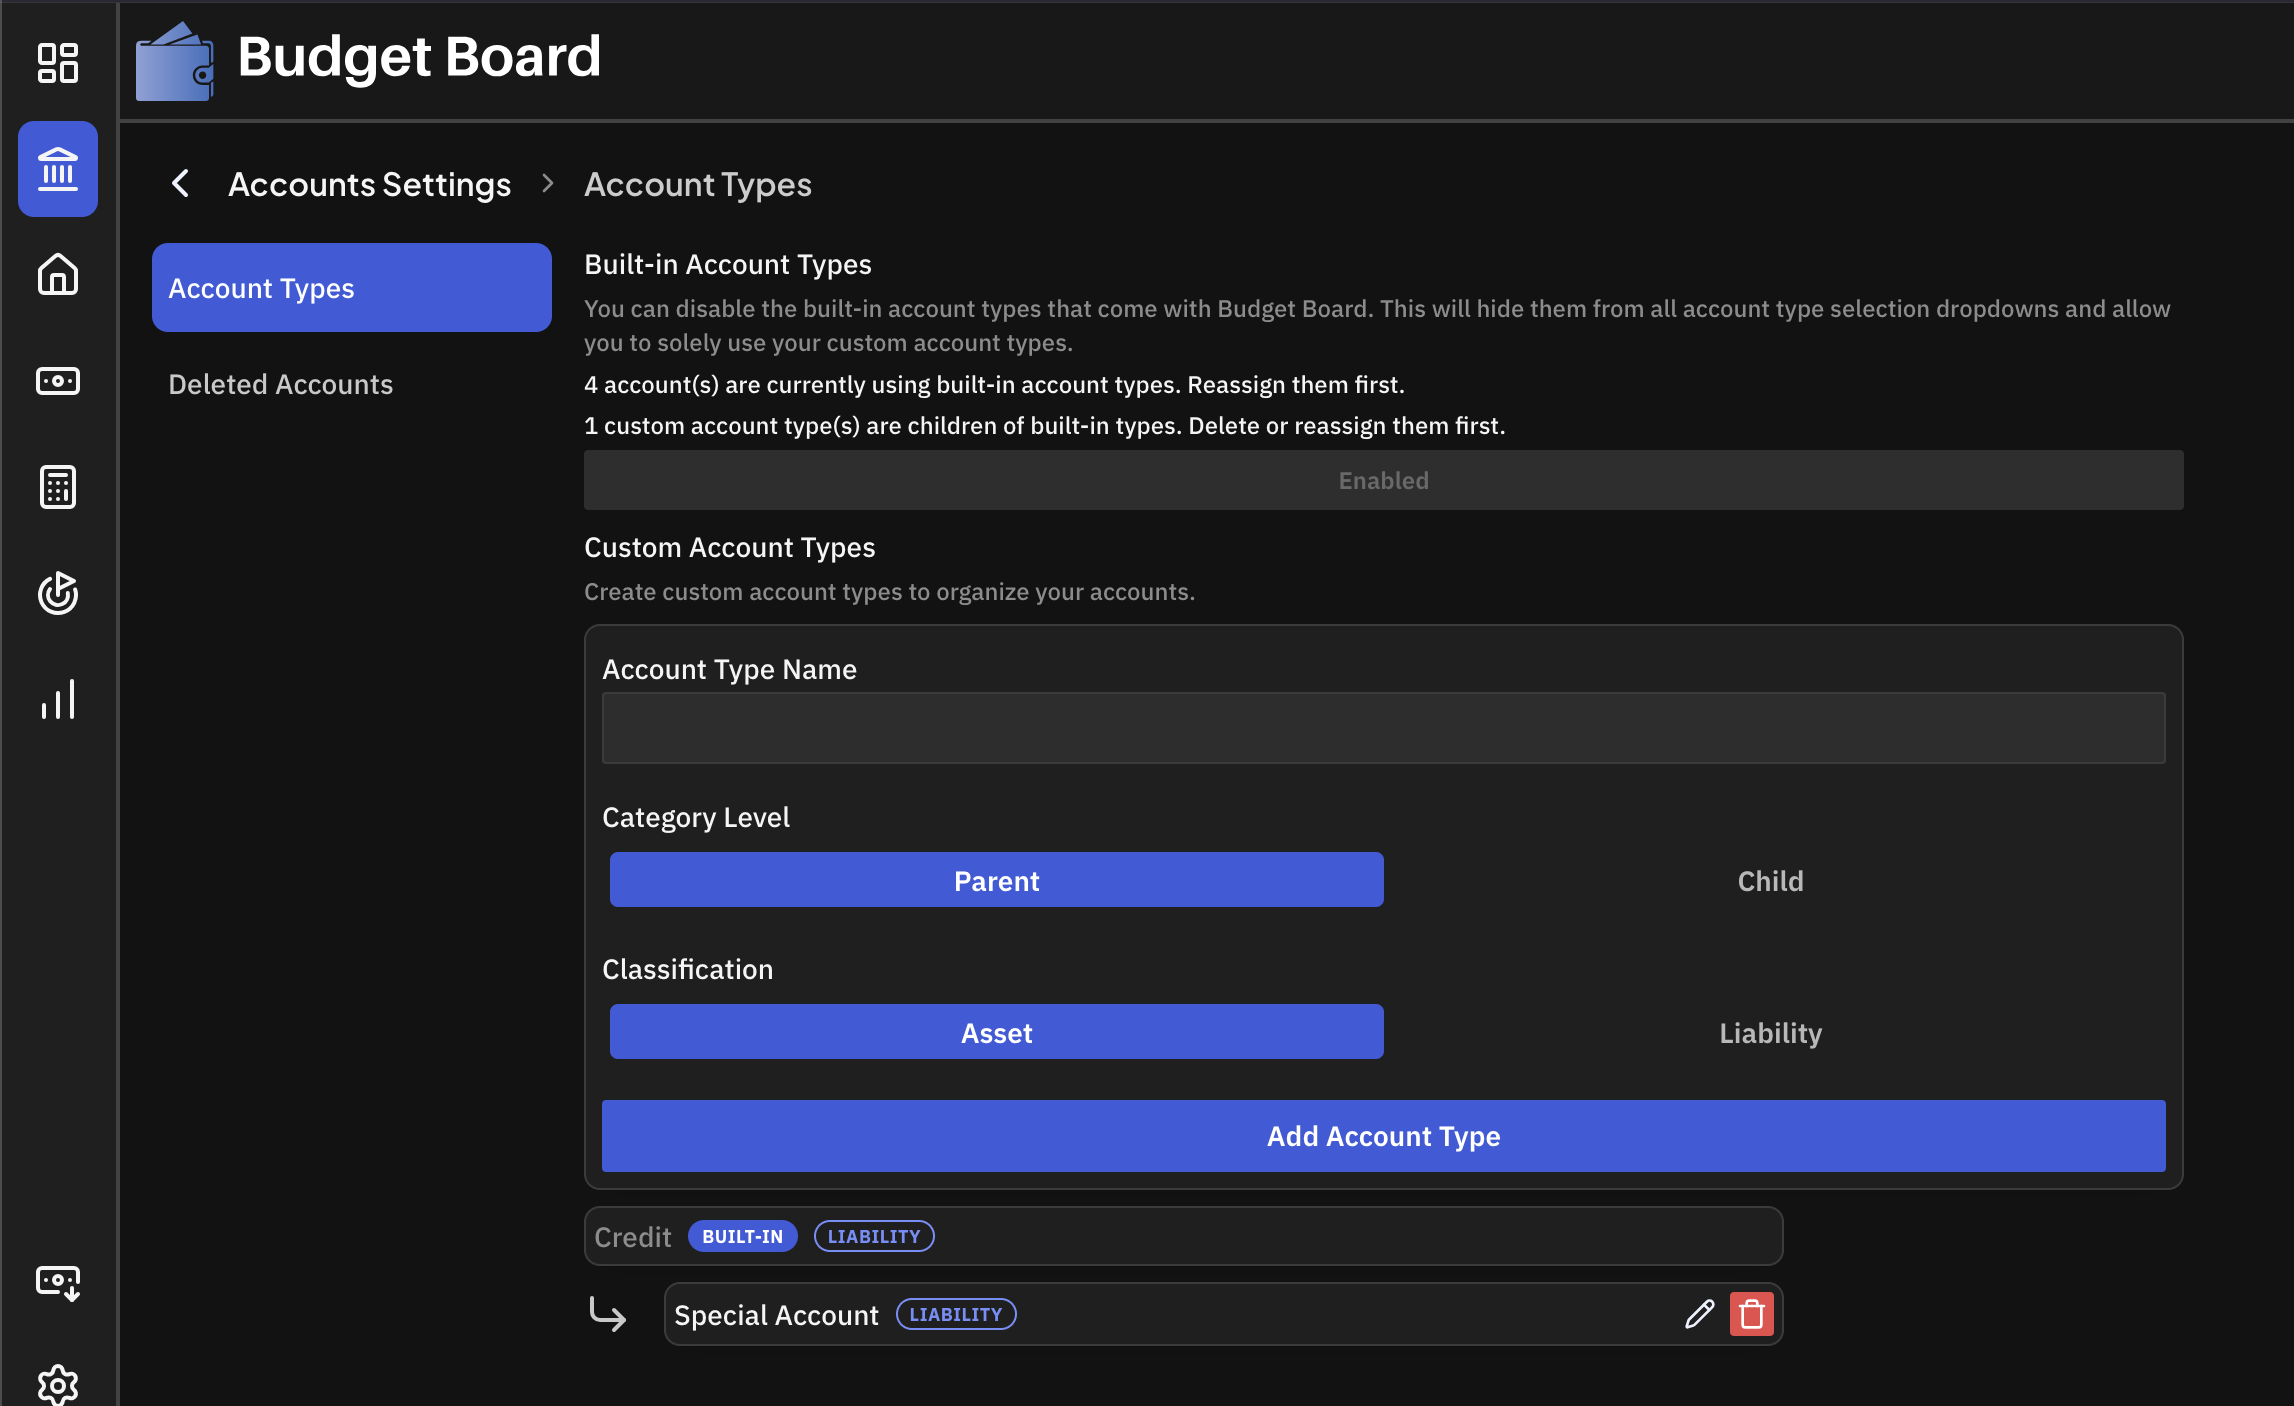
Task: Click the banknote with down arrow icon
Action: point(58,1283)
